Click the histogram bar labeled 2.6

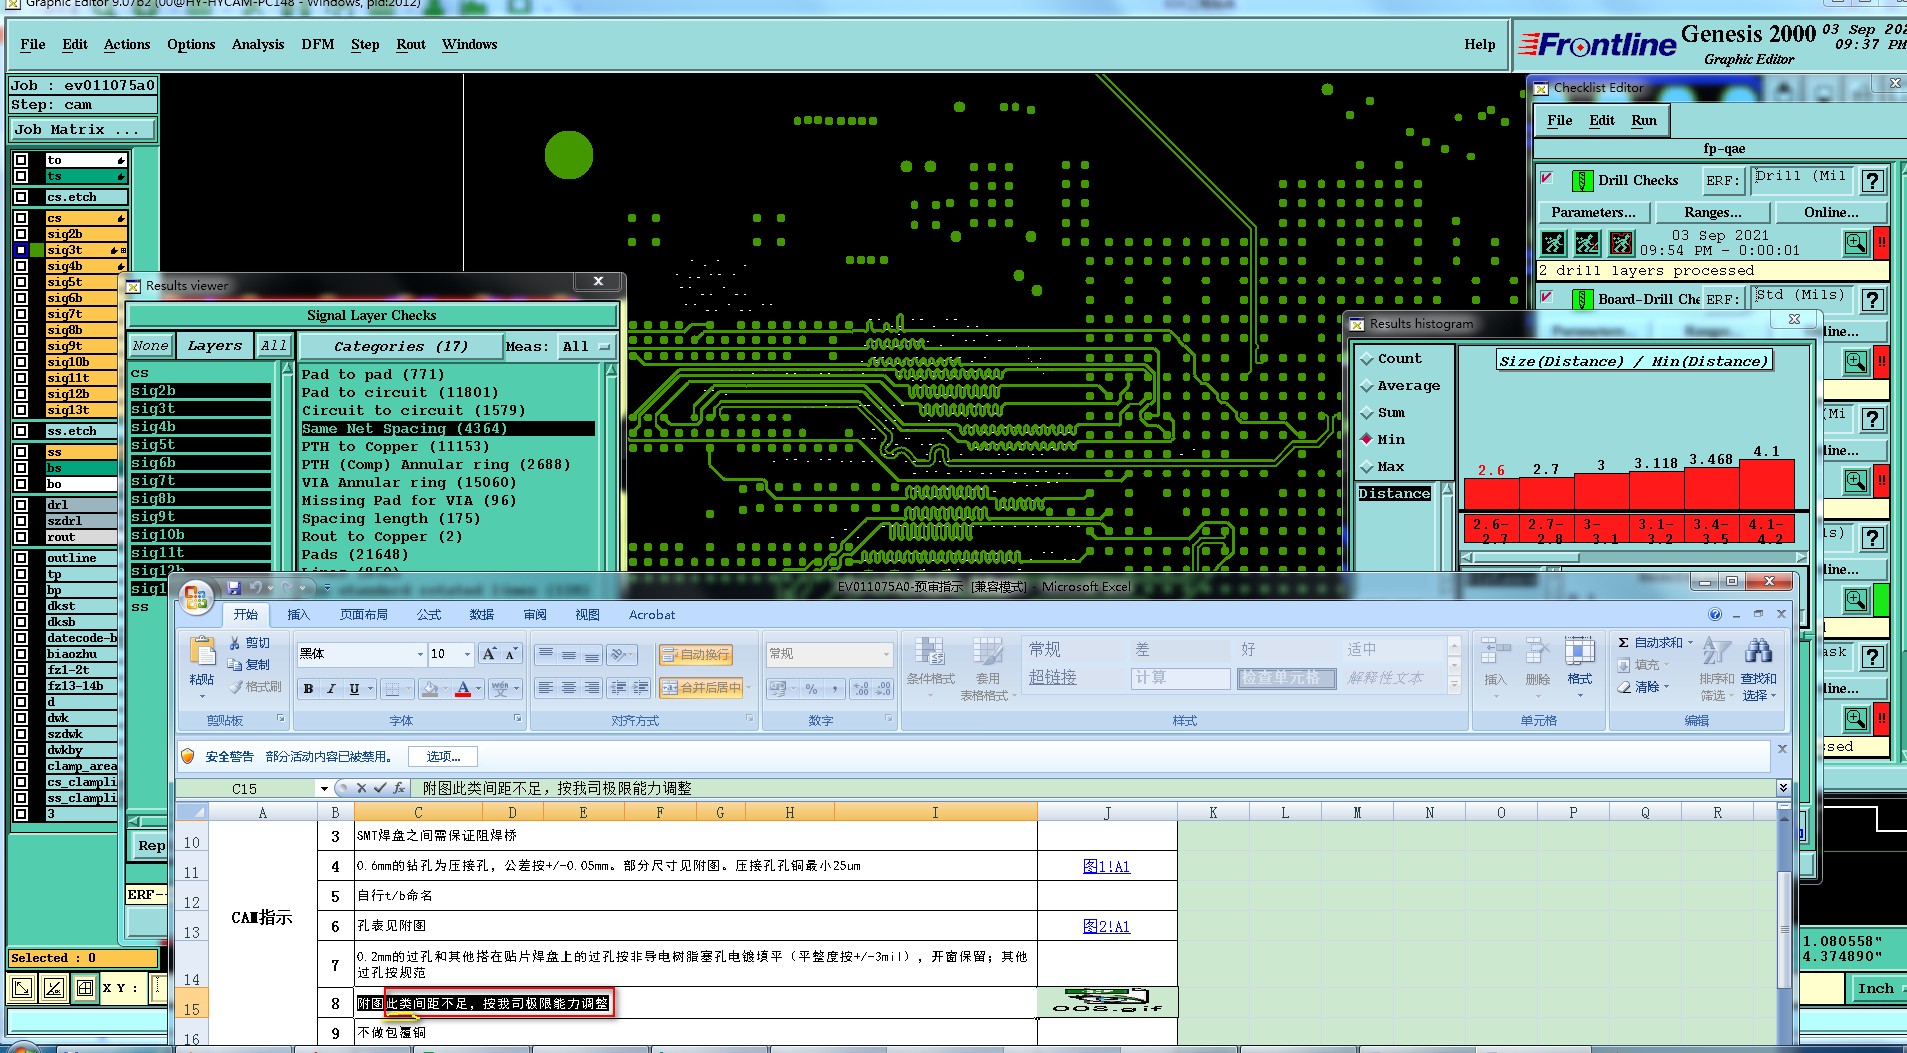(x=1492, y=494)
